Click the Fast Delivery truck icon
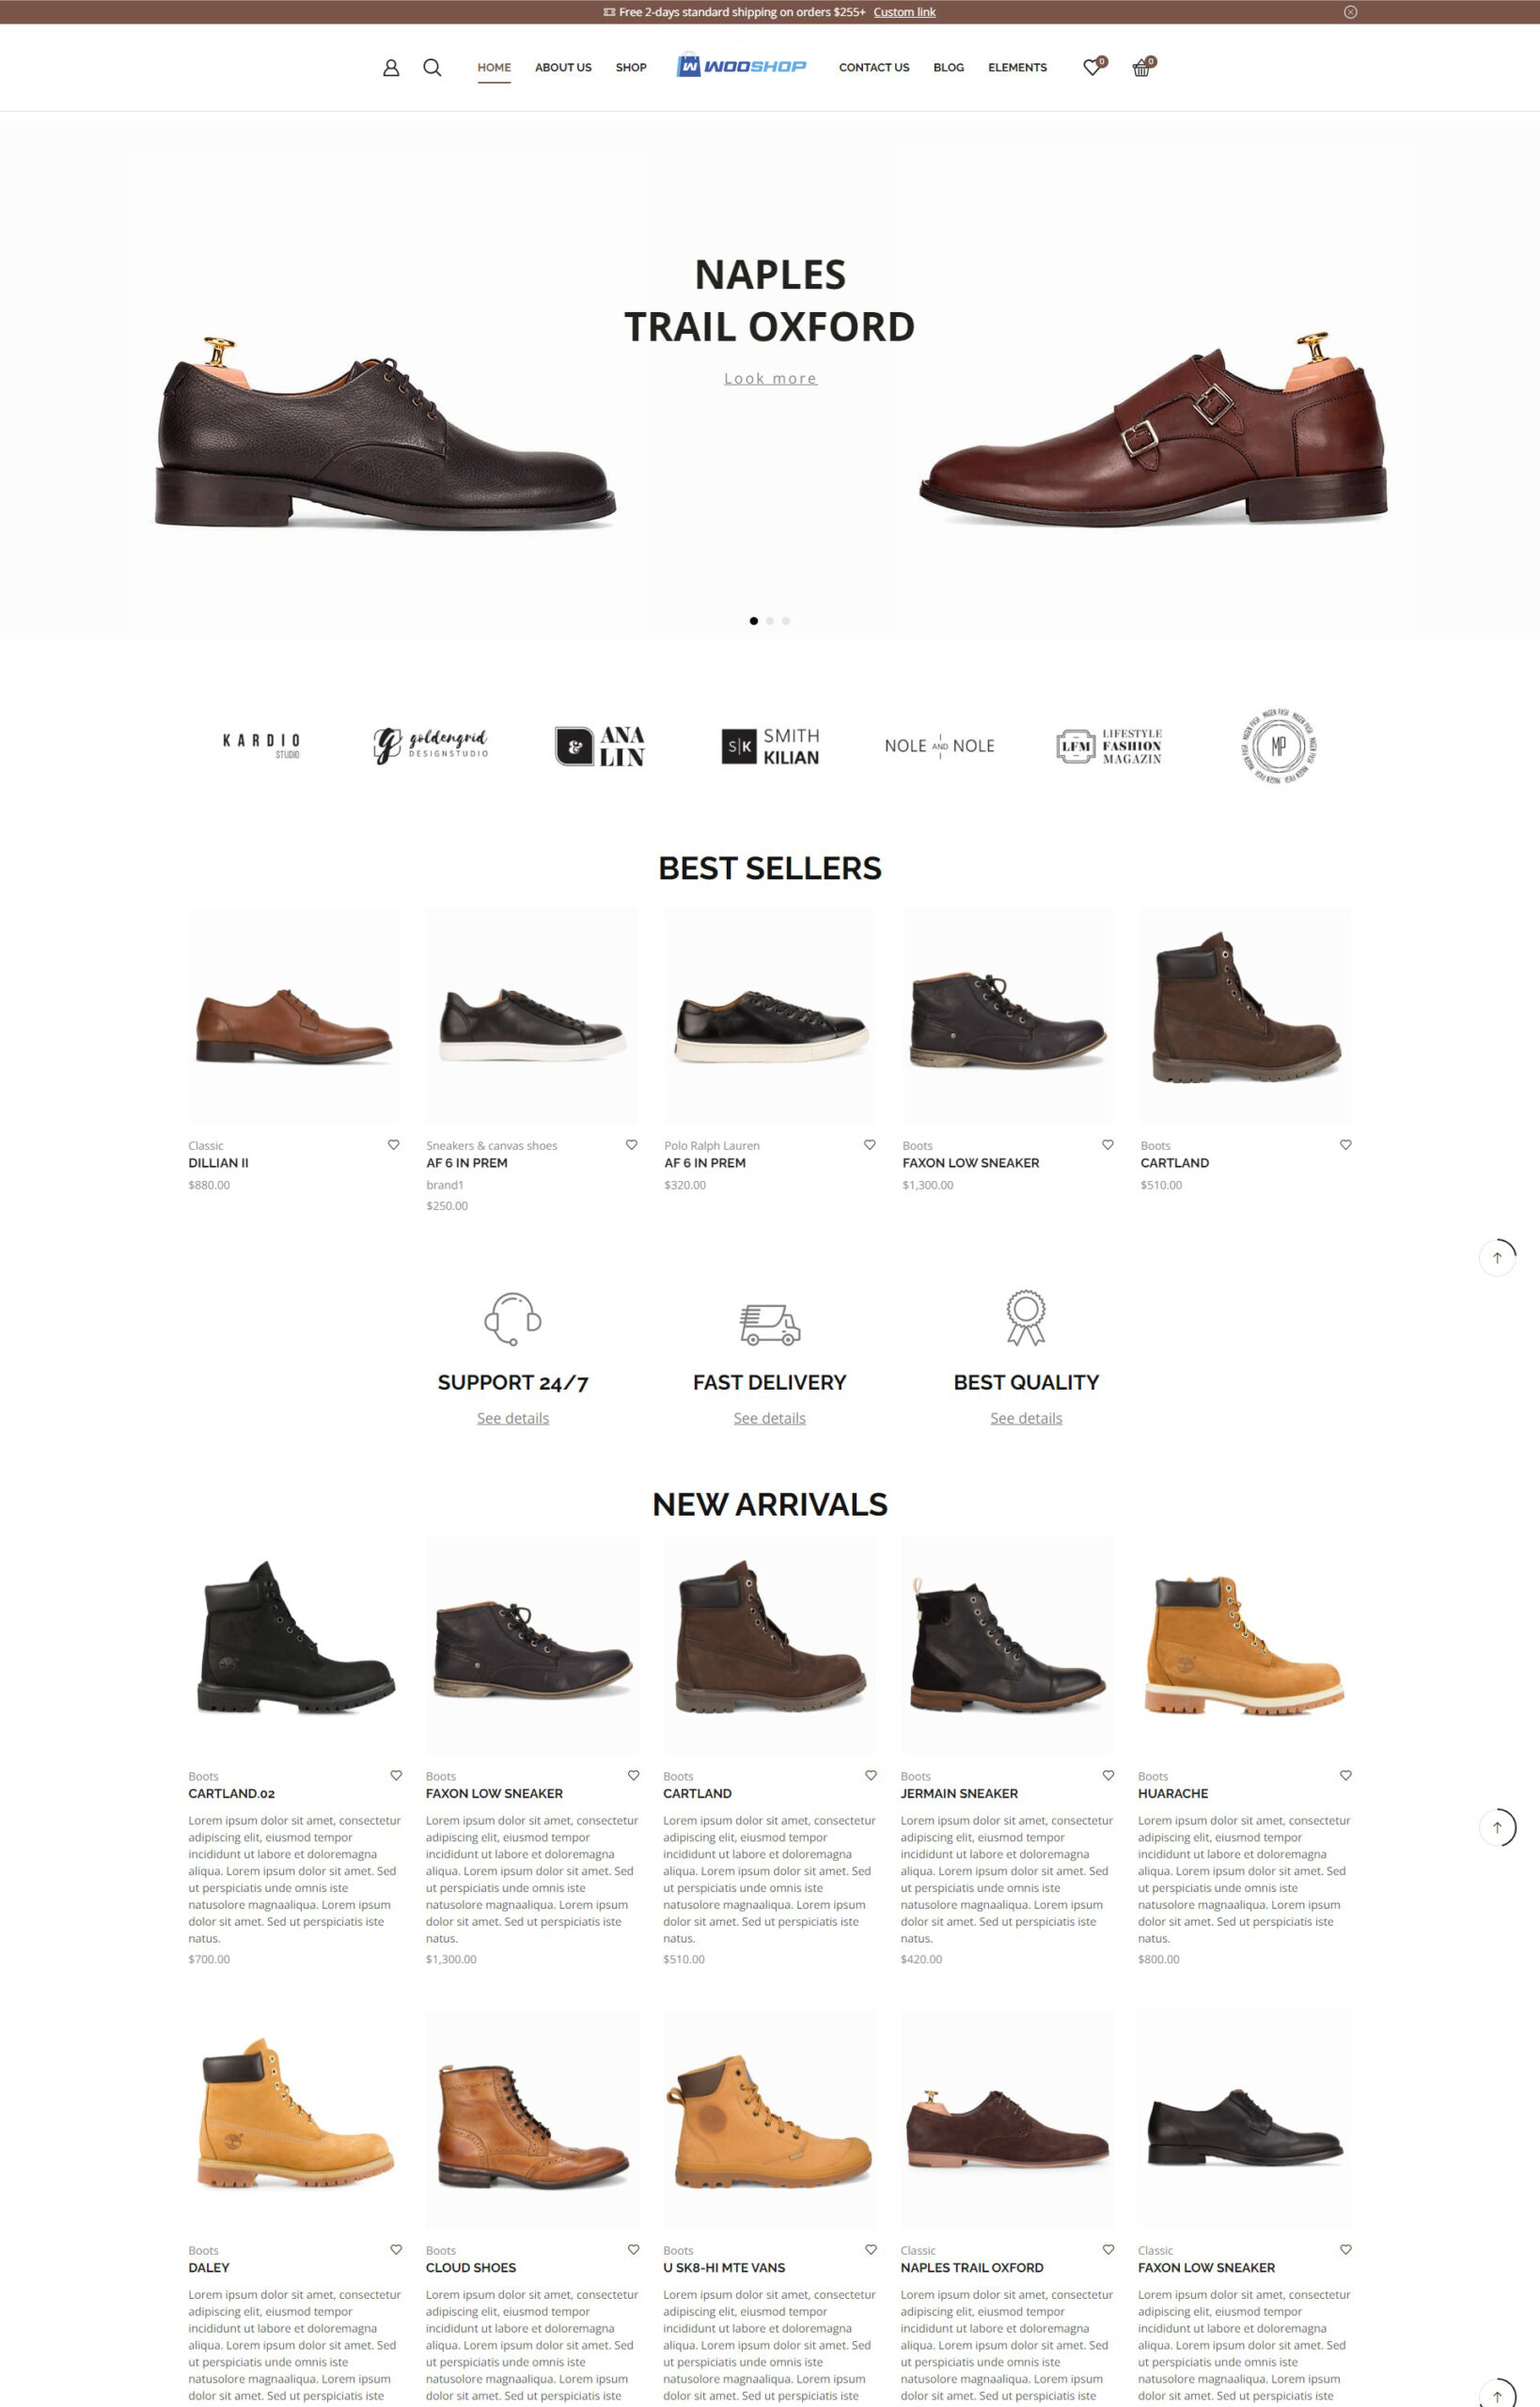 coord(770,1324)
